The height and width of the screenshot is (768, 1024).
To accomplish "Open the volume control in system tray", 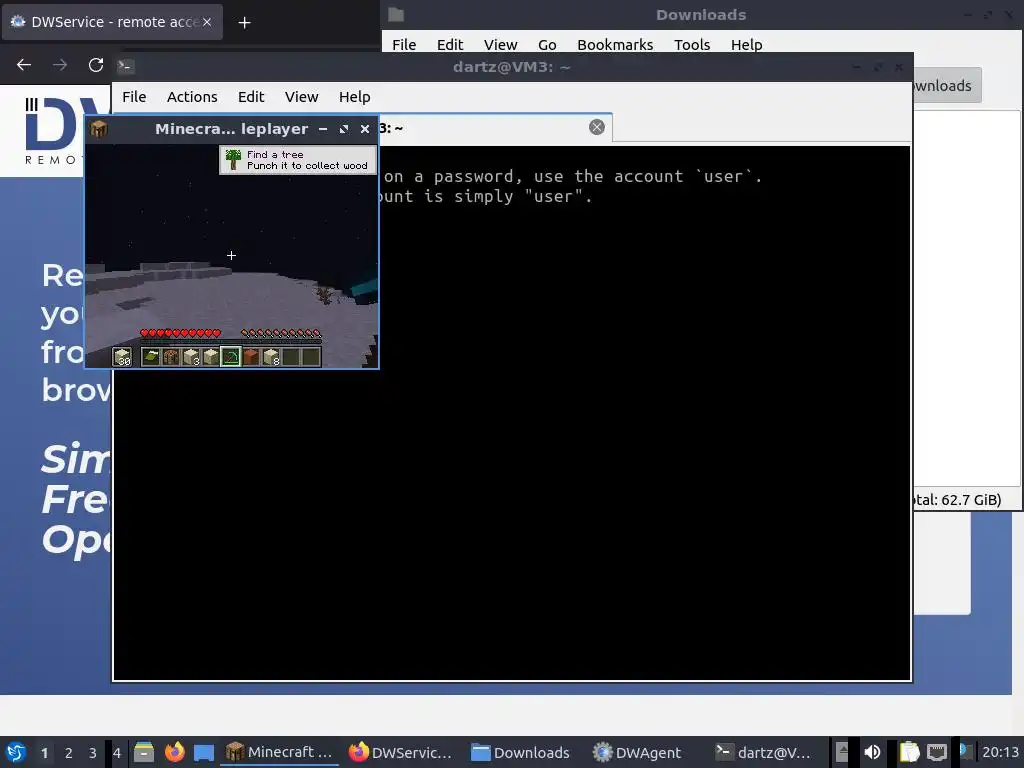I will 872,752.
